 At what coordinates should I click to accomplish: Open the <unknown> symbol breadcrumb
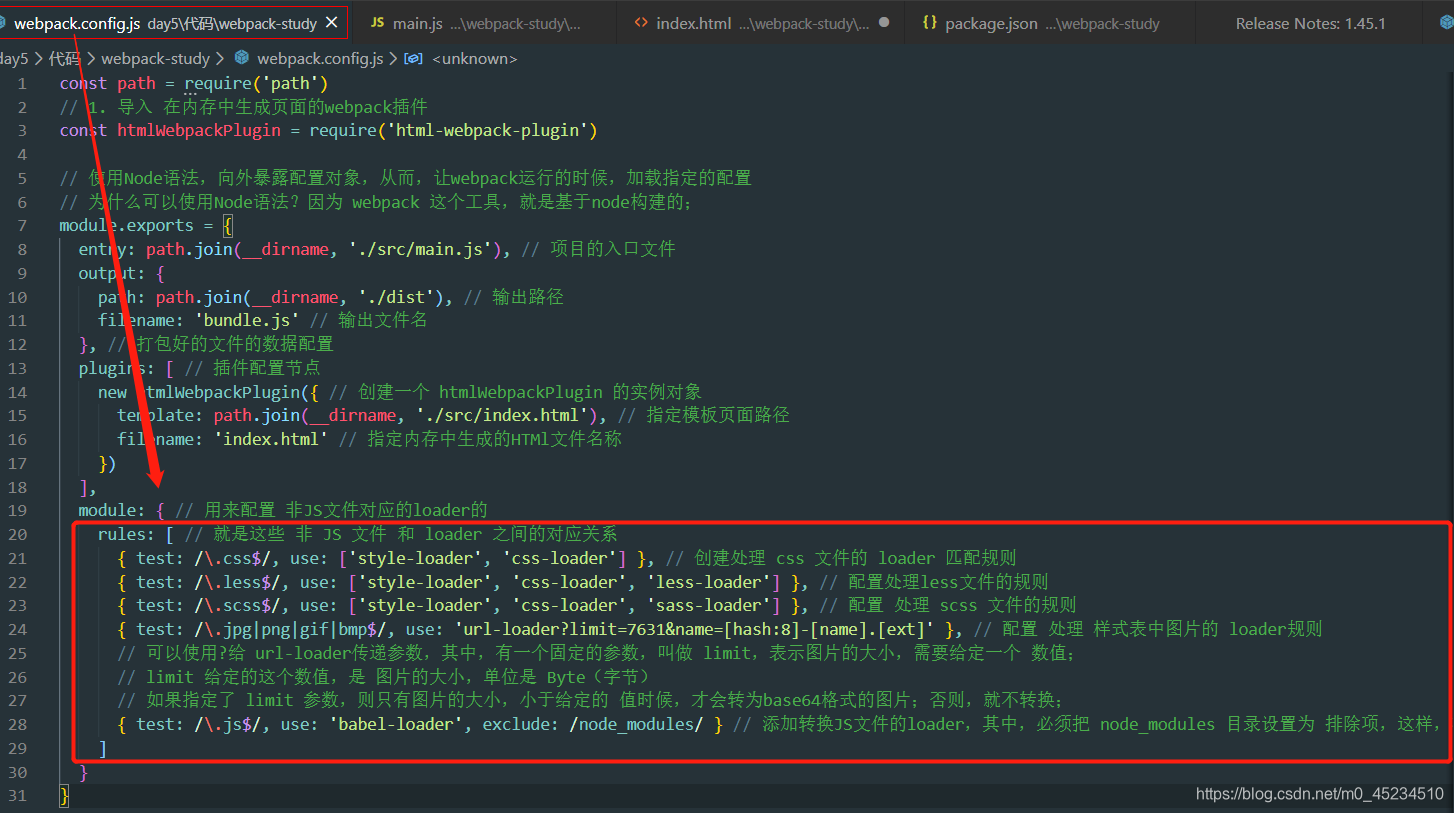point(474,58)
